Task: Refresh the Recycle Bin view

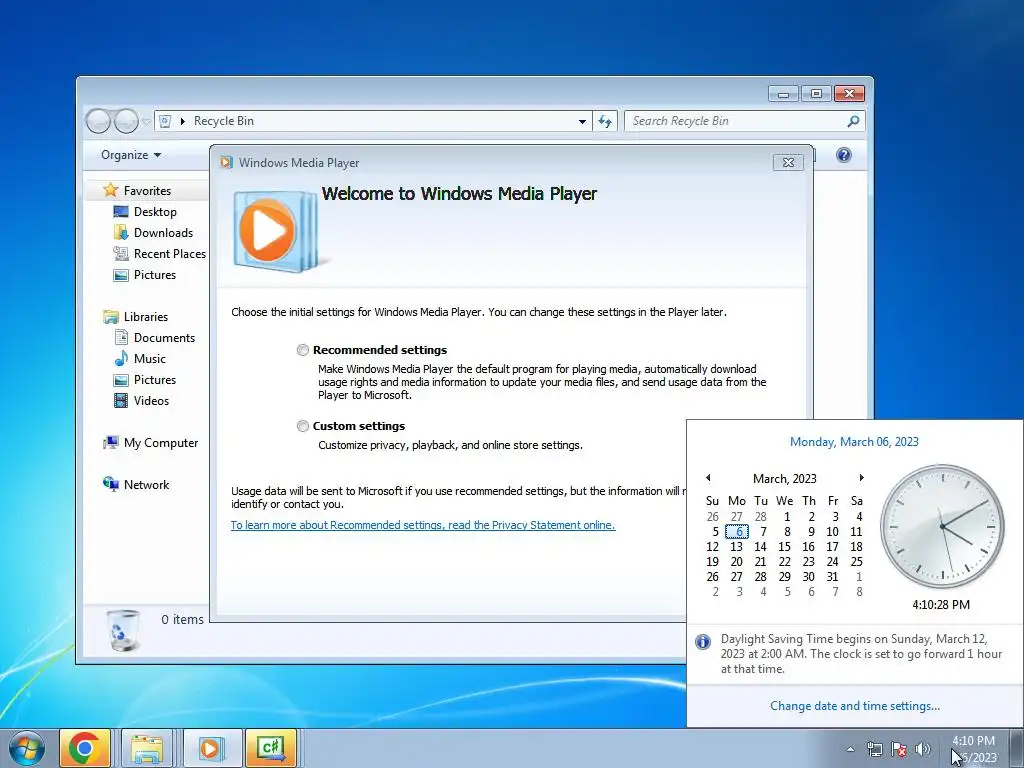Action: tap(605, 121)
